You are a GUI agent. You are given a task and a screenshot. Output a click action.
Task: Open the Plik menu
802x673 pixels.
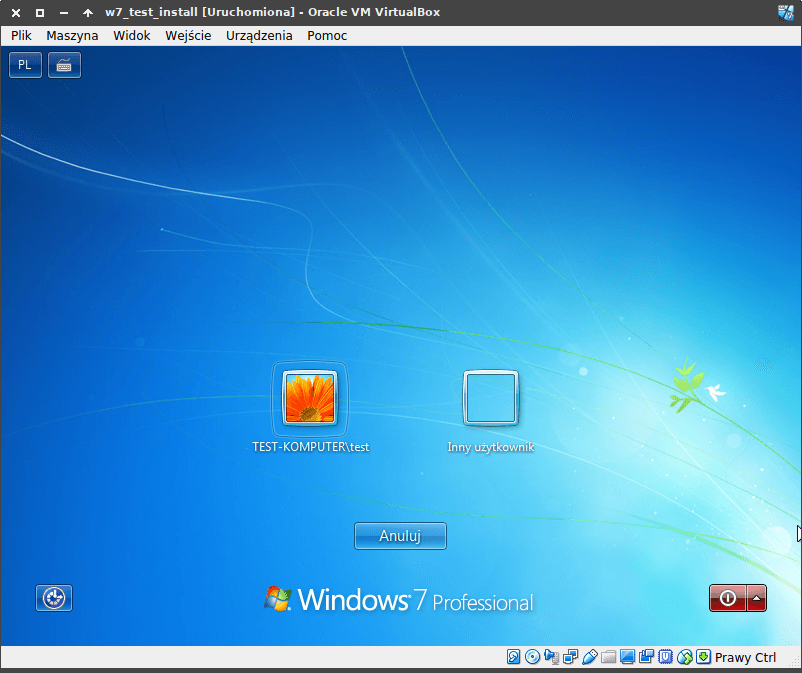pos(21,35)
